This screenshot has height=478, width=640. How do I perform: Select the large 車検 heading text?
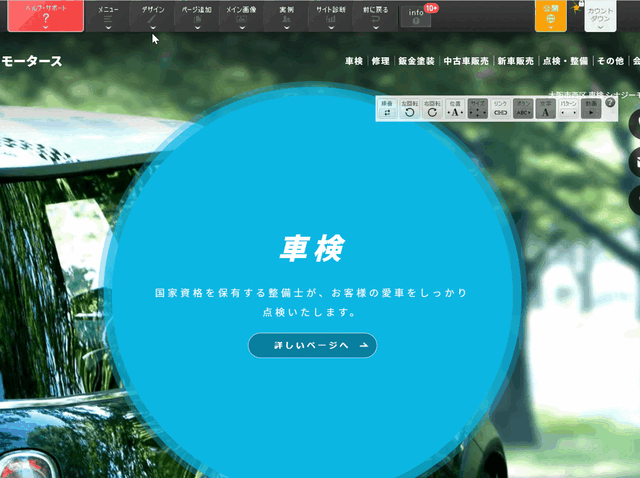(x=312, y=249)
